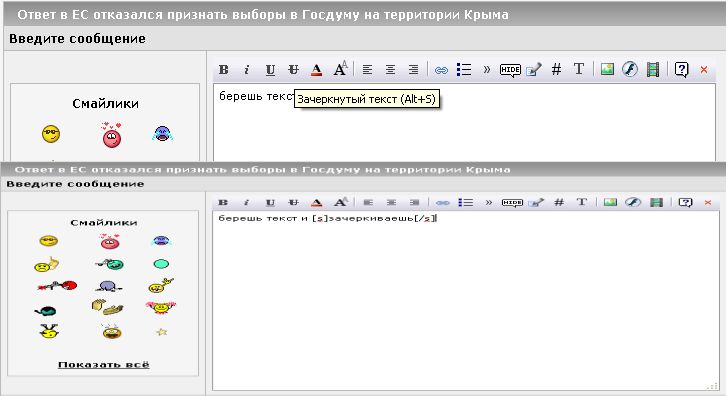Toggle underline in the lower editor toolbar
726x396 pixels.
click(x=270, y=202)
